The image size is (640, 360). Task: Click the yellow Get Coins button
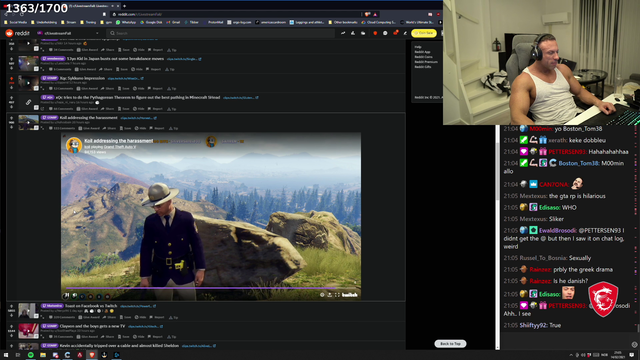point(424,33)
